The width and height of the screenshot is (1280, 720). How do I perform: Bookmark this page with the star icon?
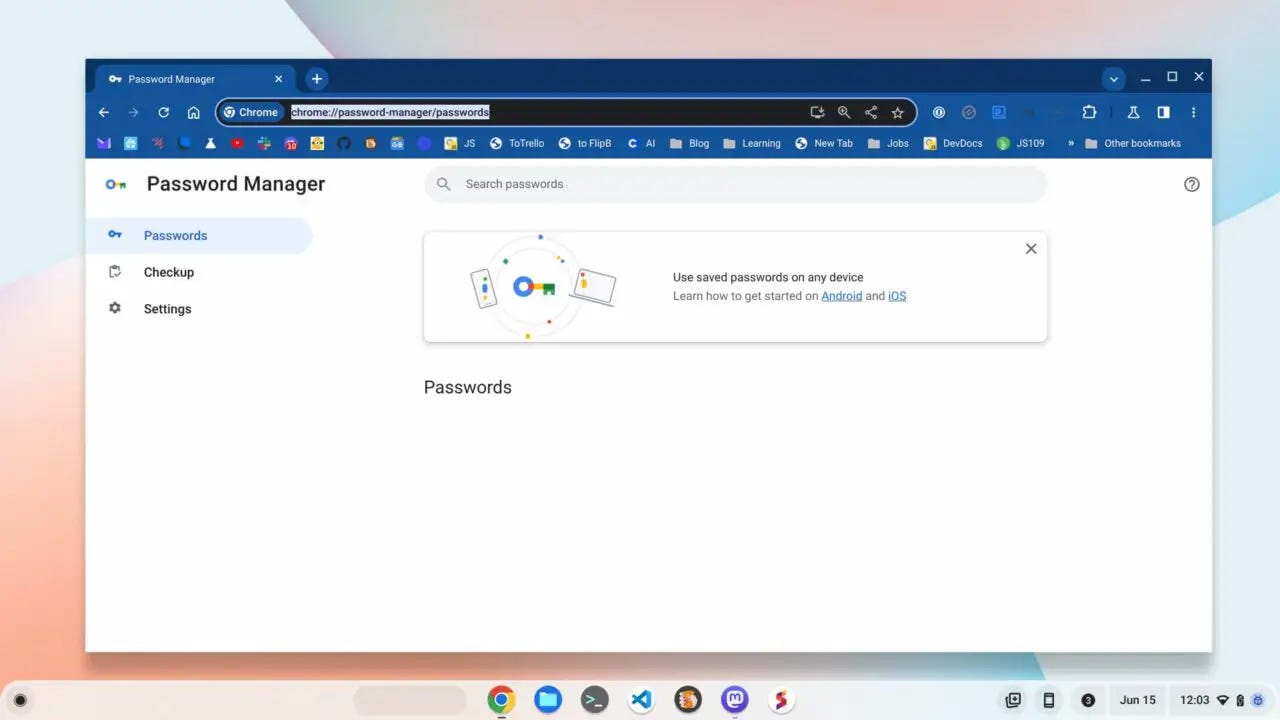point(898,113)
